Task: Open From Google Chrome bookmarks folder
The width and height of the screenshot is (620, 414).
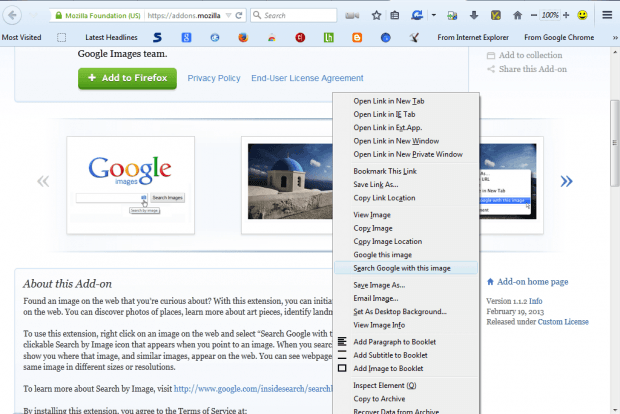Action: pos(559,38)
